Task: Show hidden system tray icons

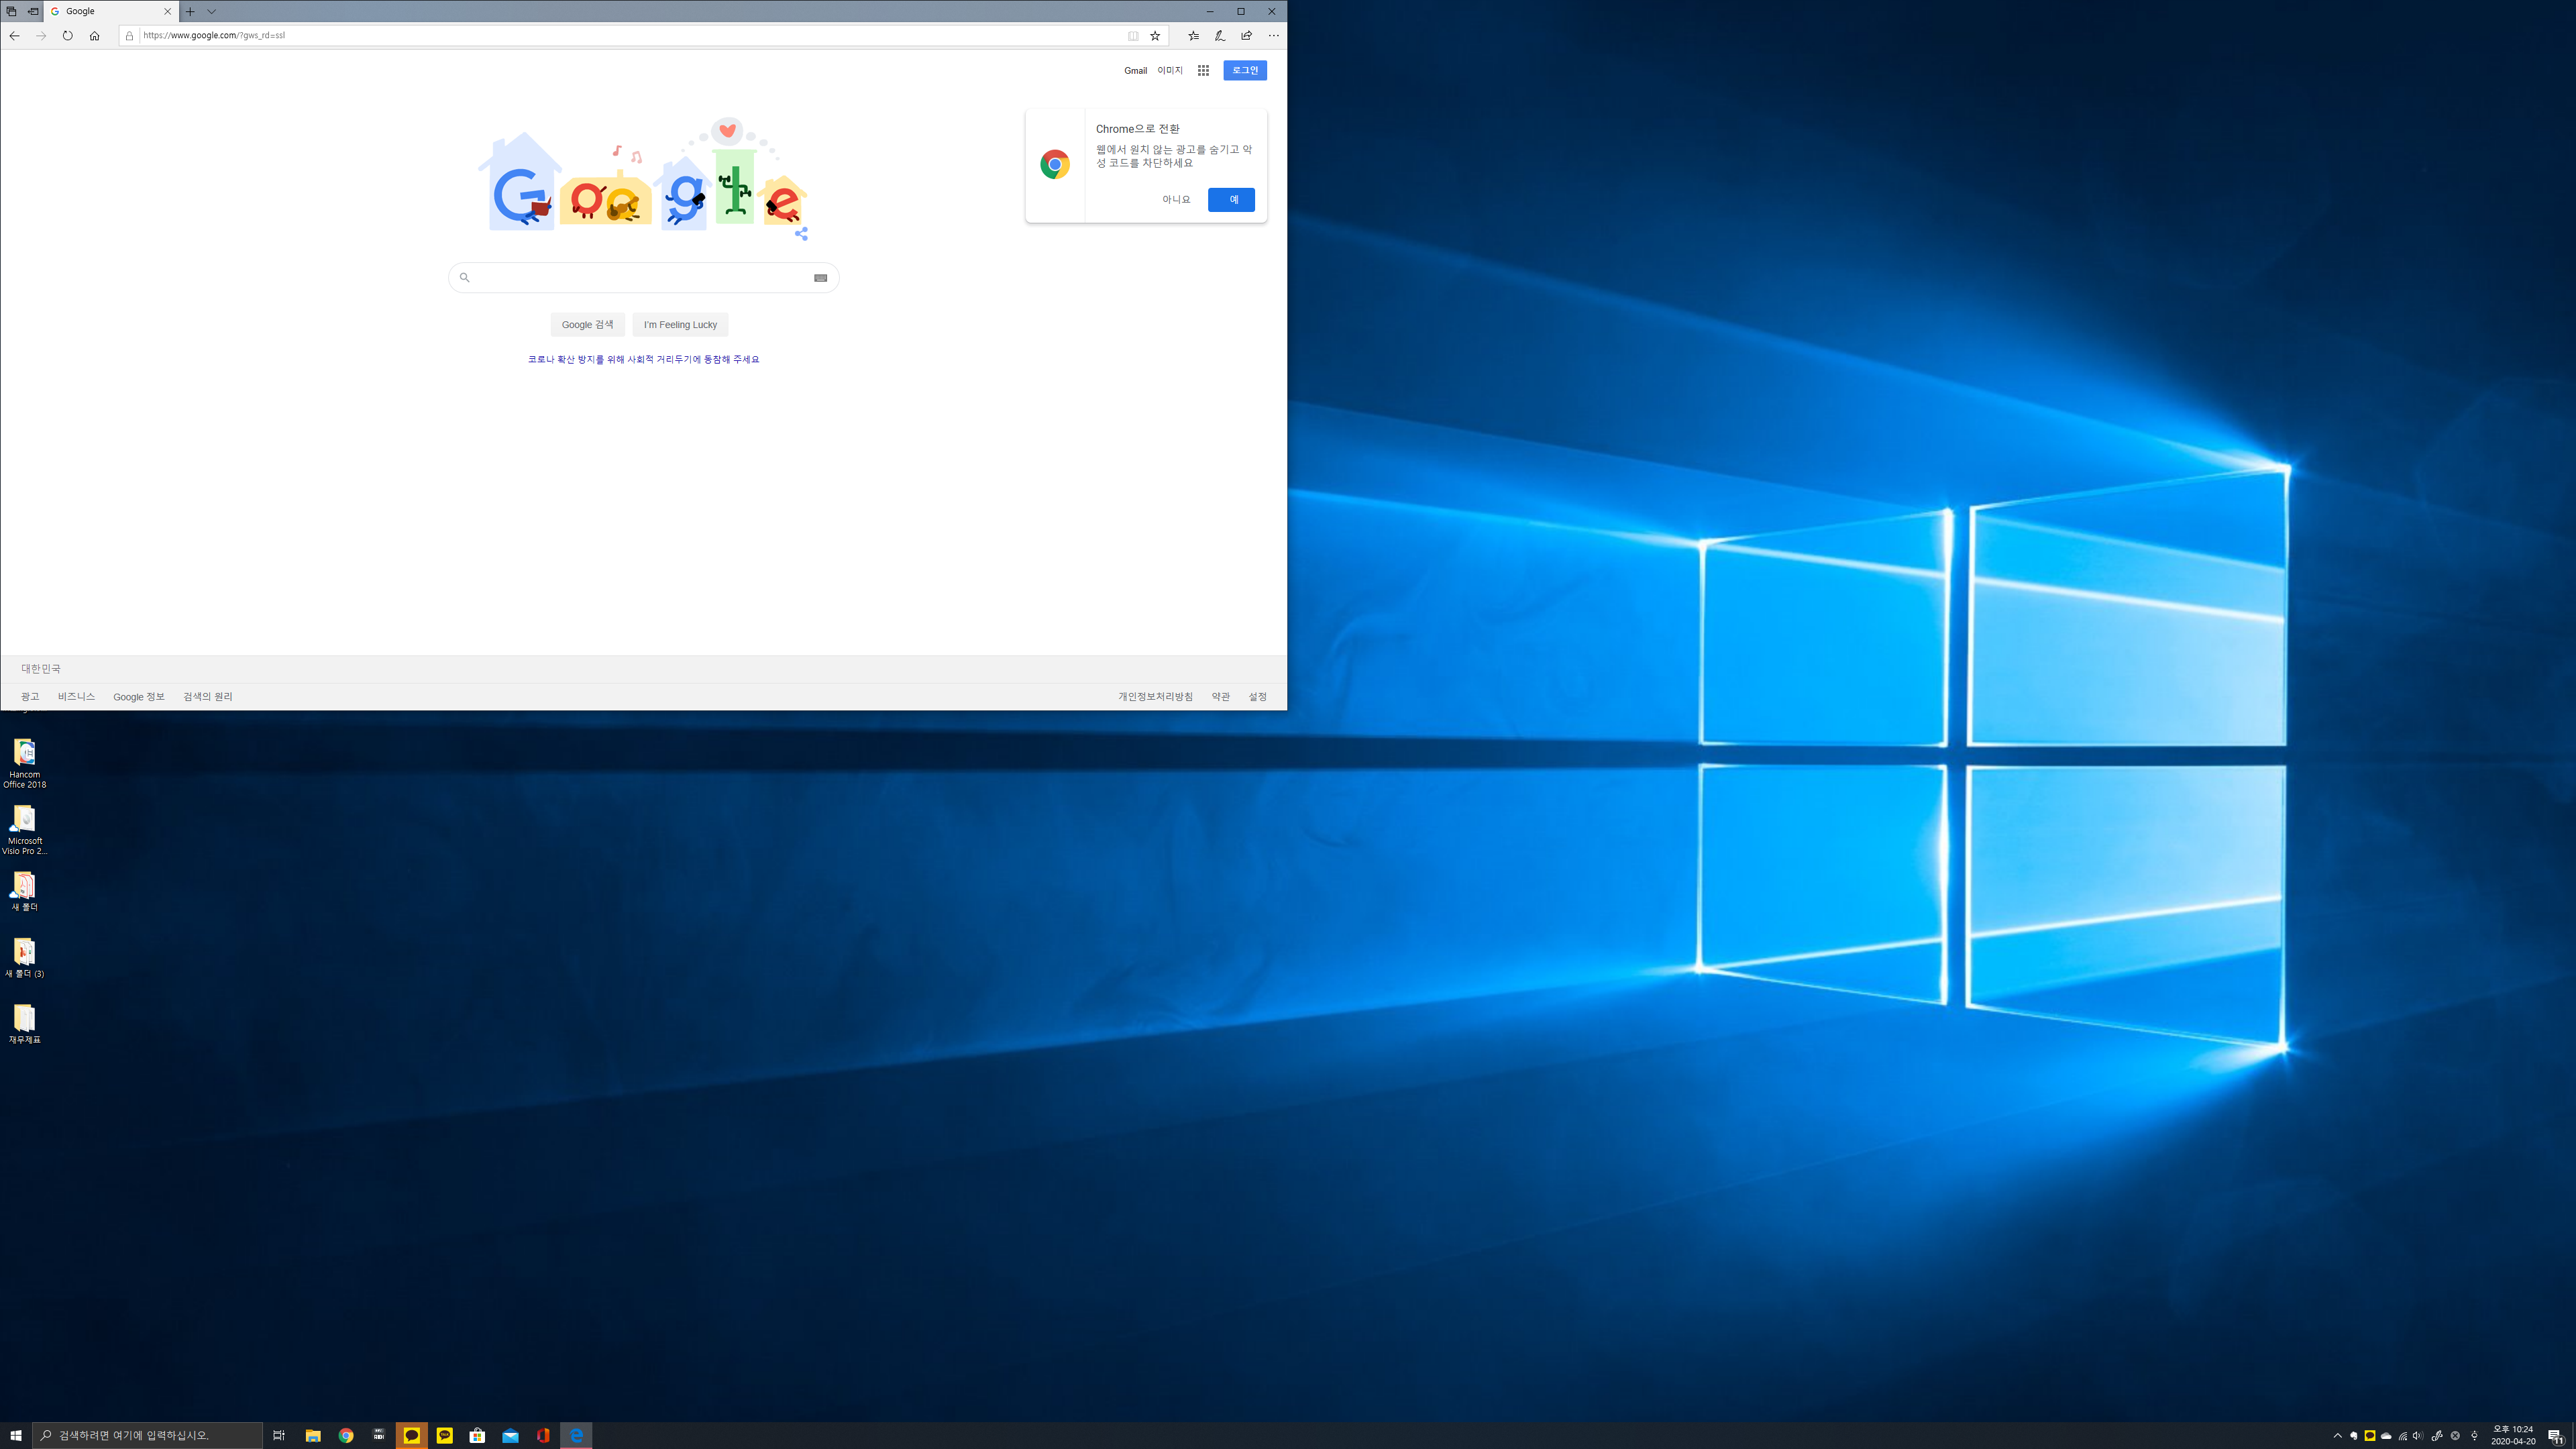Action: click(x=2337, y=1435)
